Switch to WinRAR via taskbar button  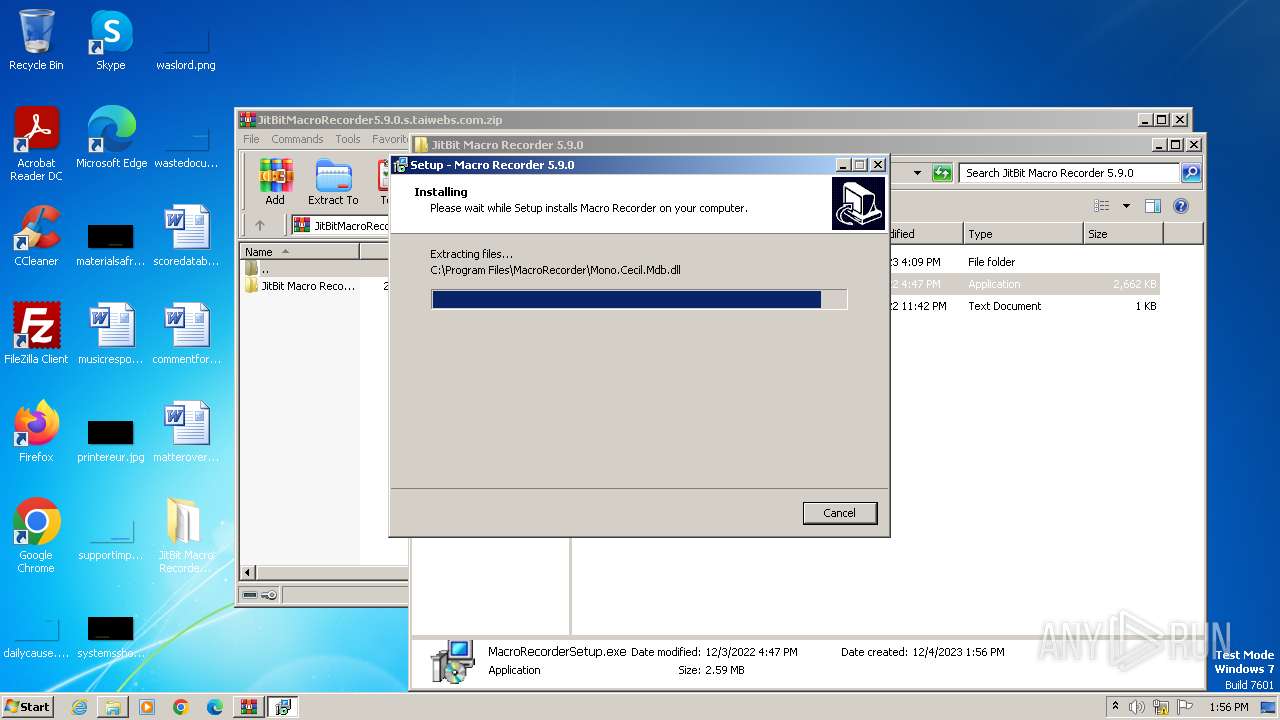[248, 707]
